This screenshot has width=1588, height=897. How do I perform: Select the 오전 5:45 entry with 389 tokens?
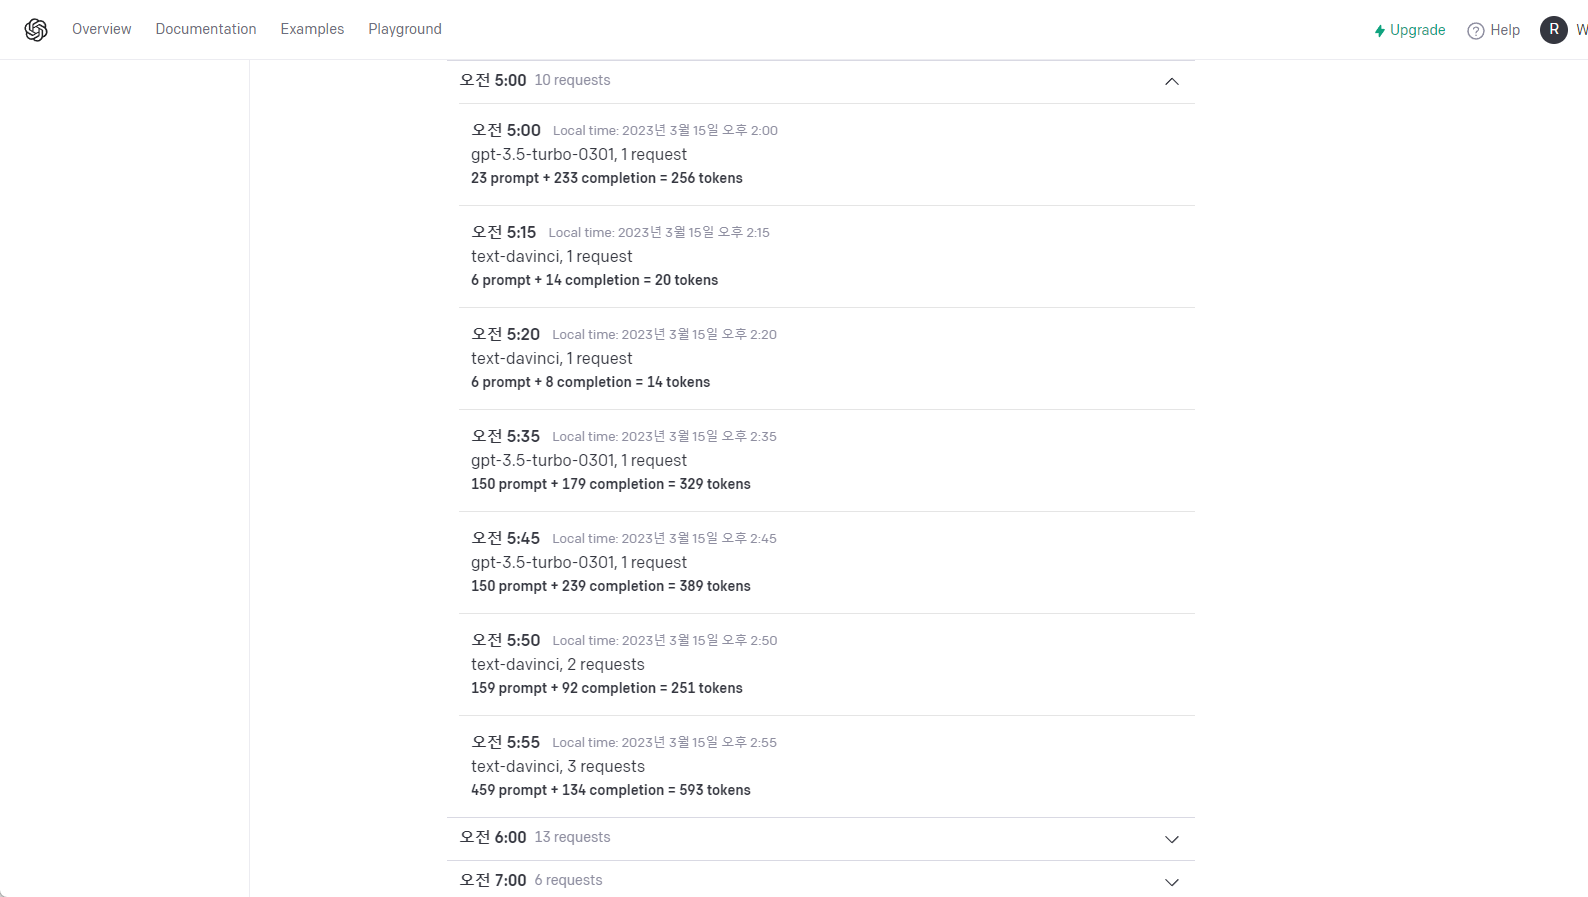[827, 562]
